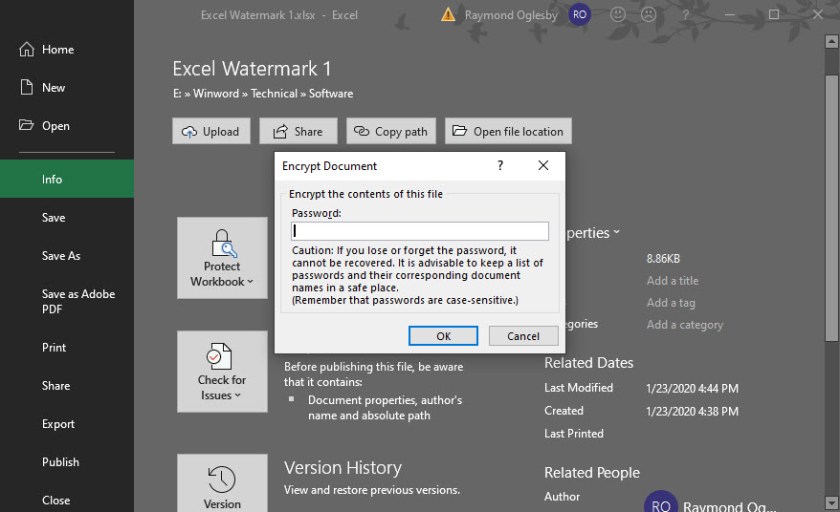Click the New document page icon
This screenshot has width=840, height=512.
(x=26, y=87)
